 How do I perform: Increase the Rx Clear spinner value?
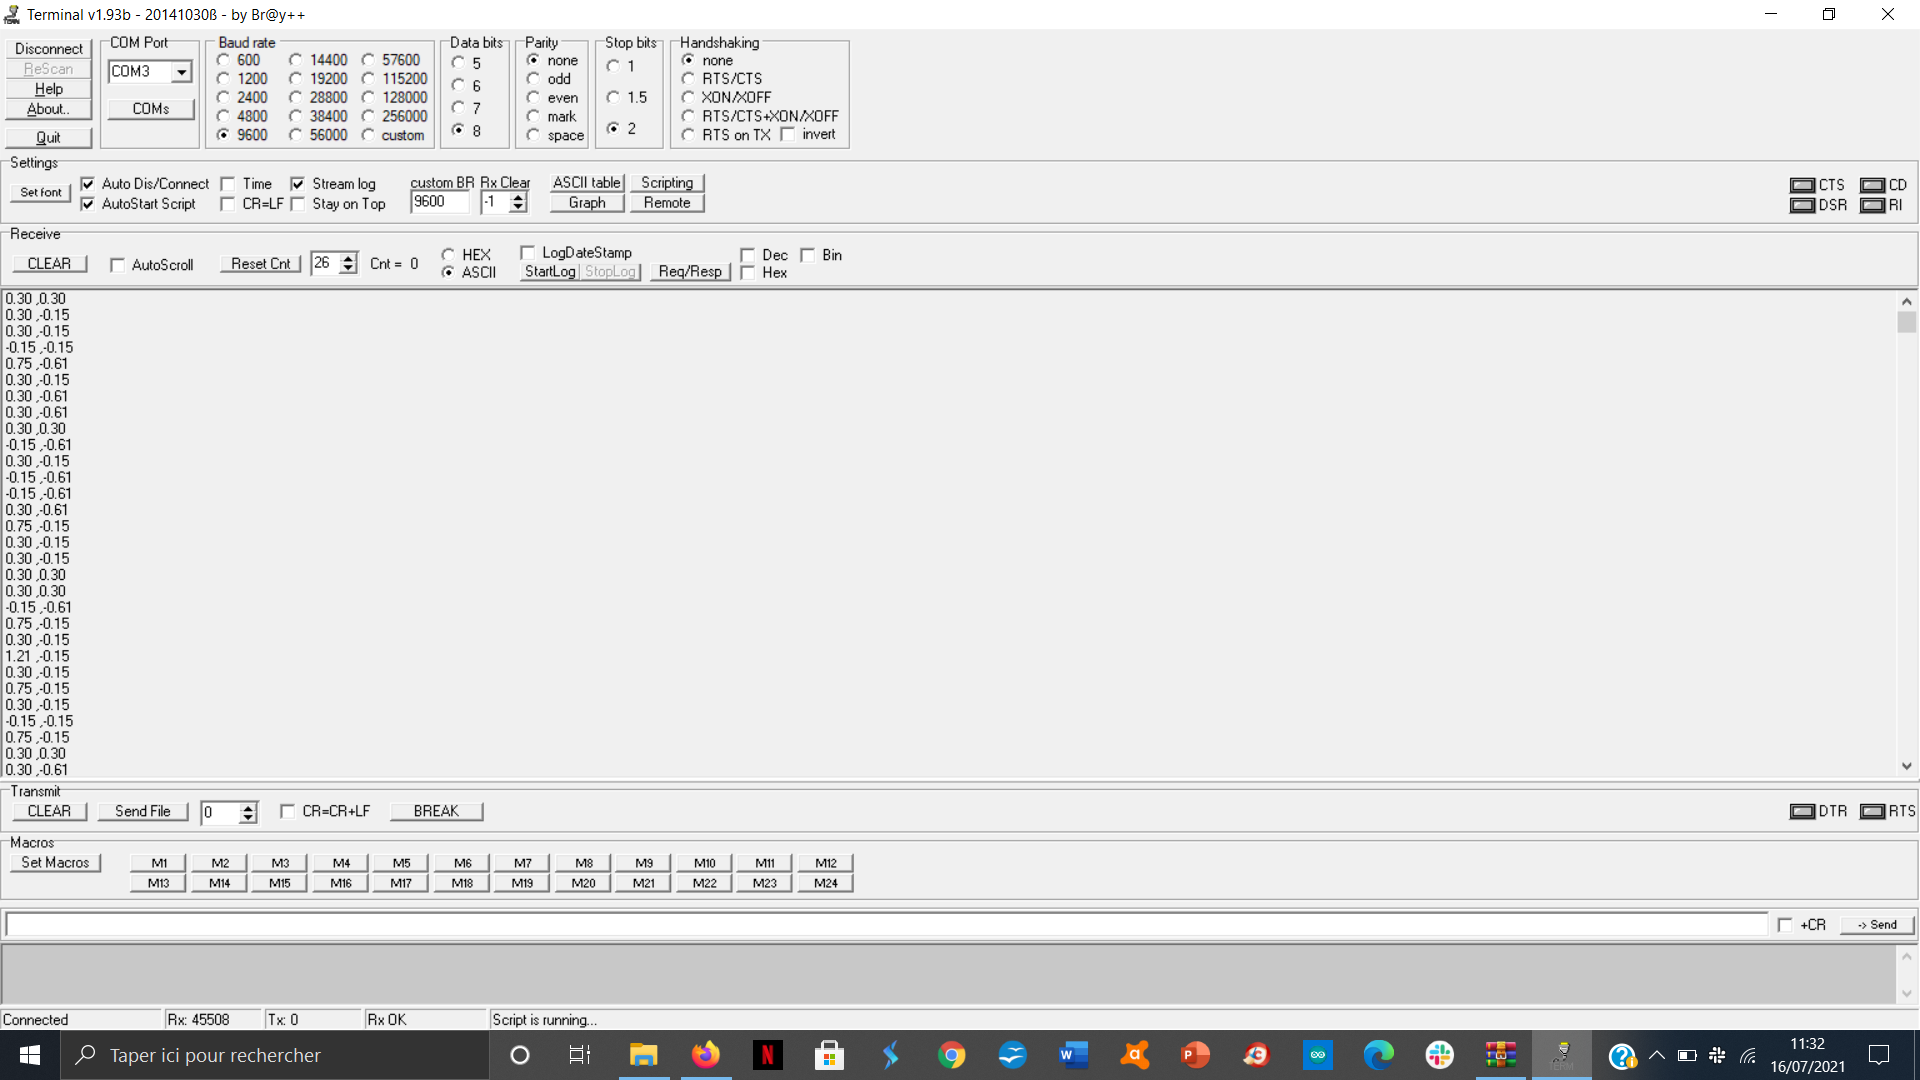(518, 197)
